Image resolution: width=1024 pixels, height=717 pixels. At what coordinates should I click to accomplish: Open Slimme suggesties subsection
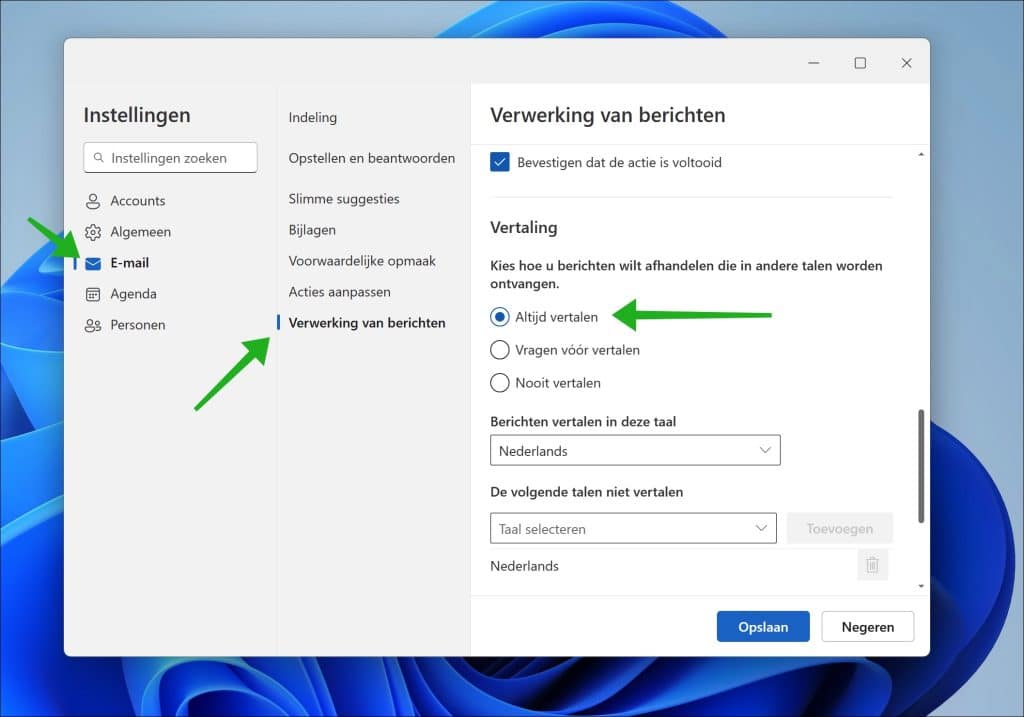point(344,199)
